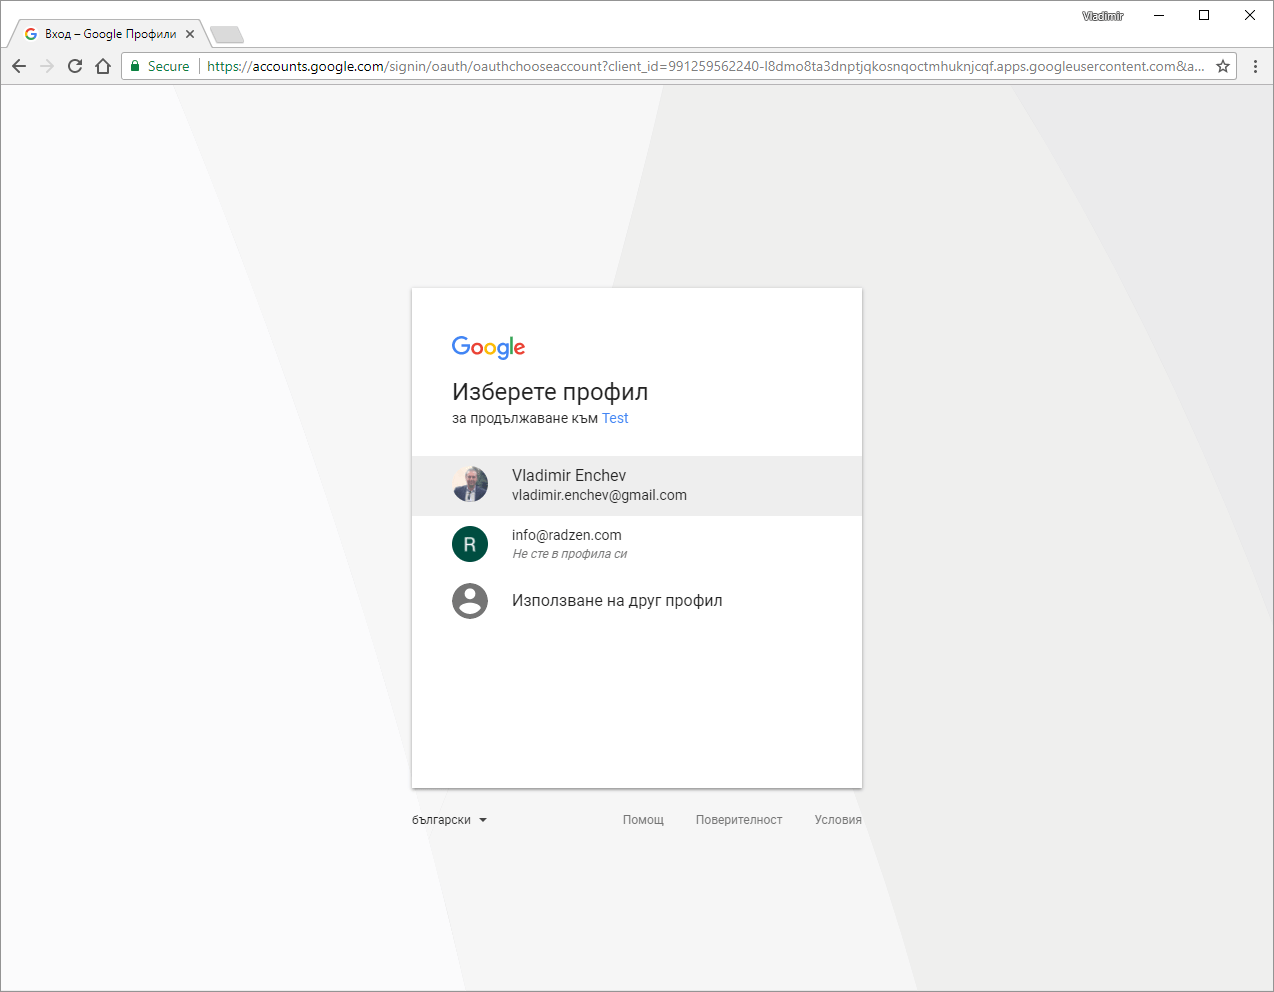Image resolution: width=1274 pixels, height=992 pixels.
Task: Open the Test app link
Action: (615, 418)
